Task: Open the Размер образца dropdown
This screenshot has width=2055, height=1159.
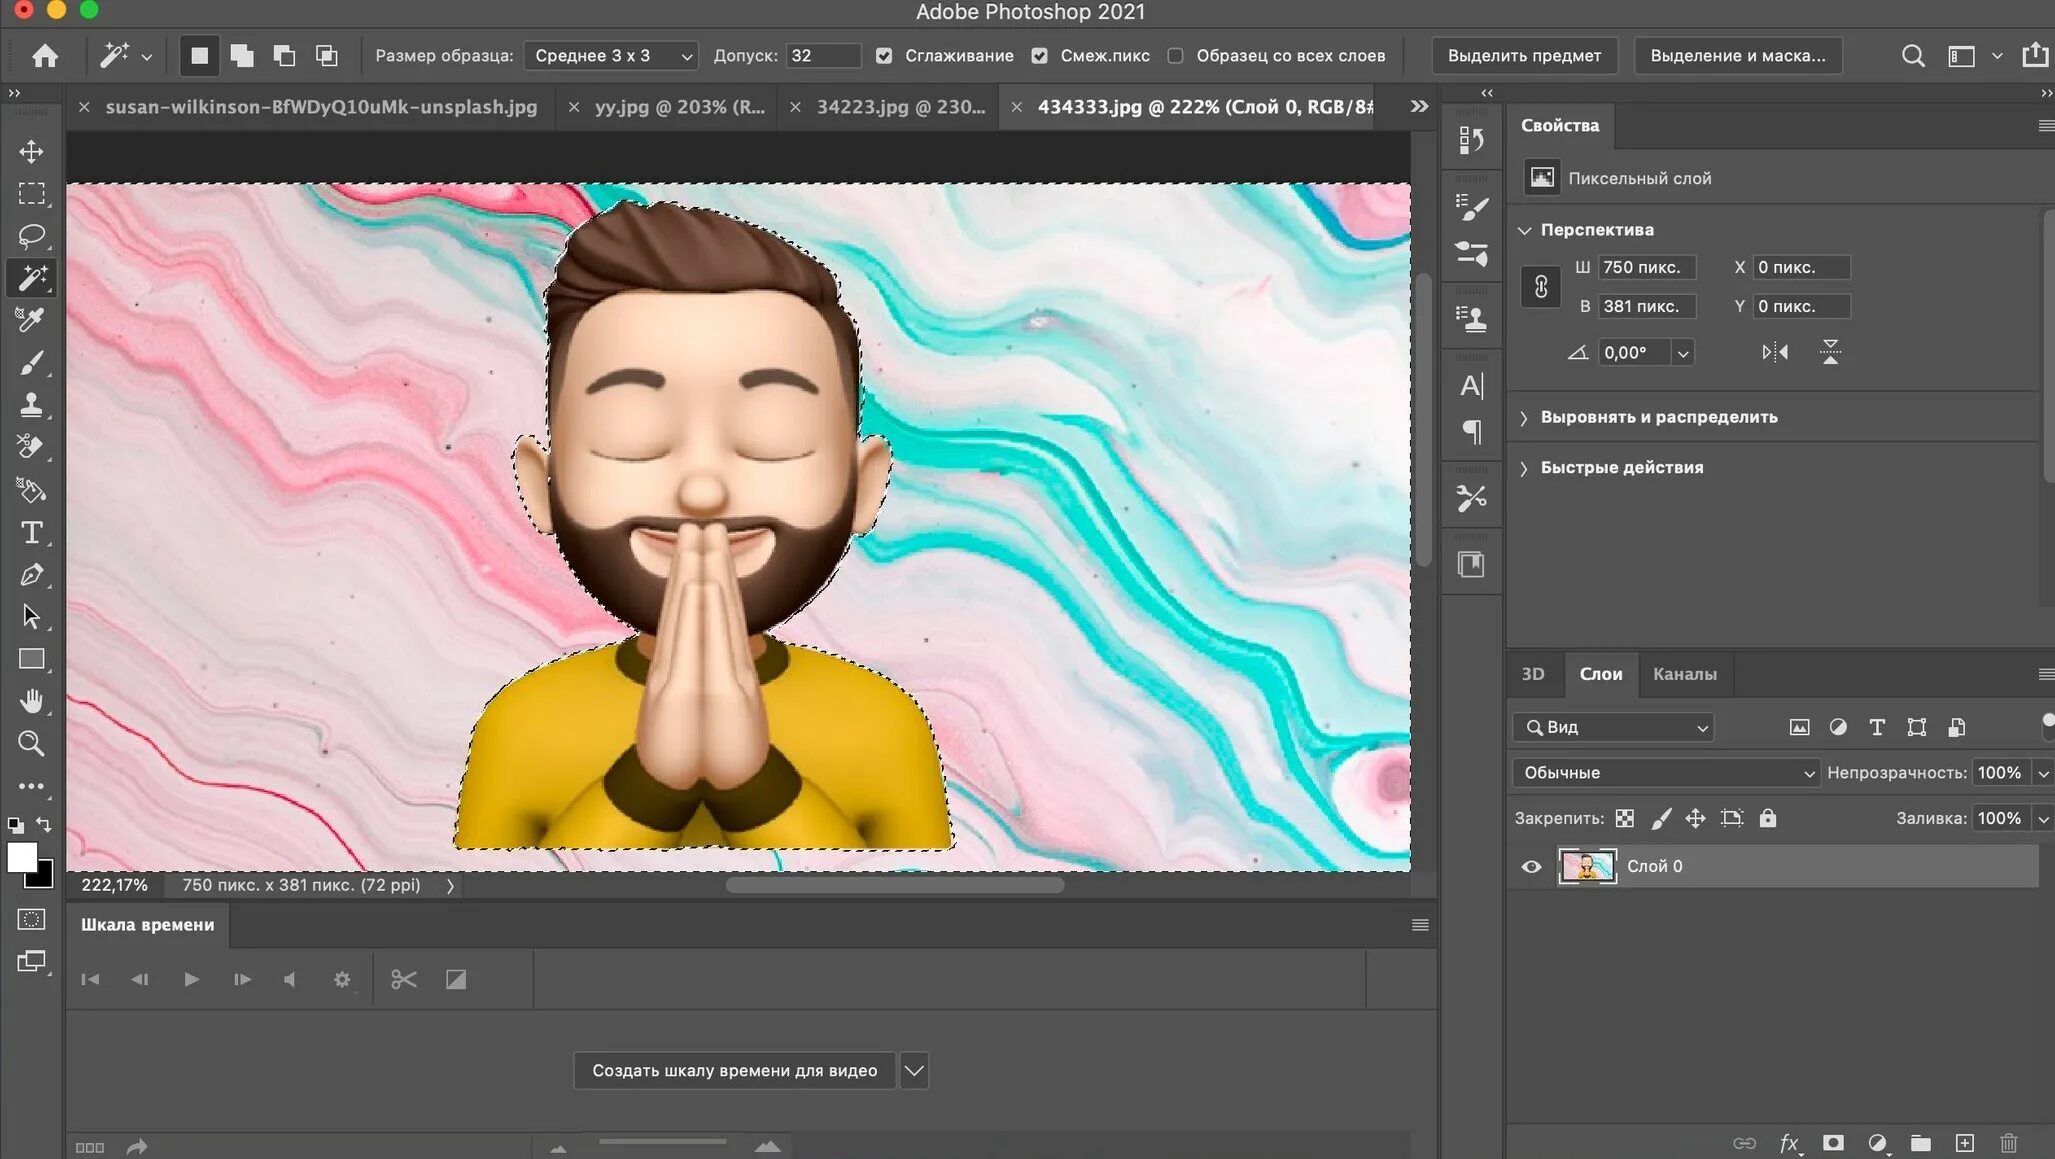Action: pyautogui.click(x=610, y=56)
